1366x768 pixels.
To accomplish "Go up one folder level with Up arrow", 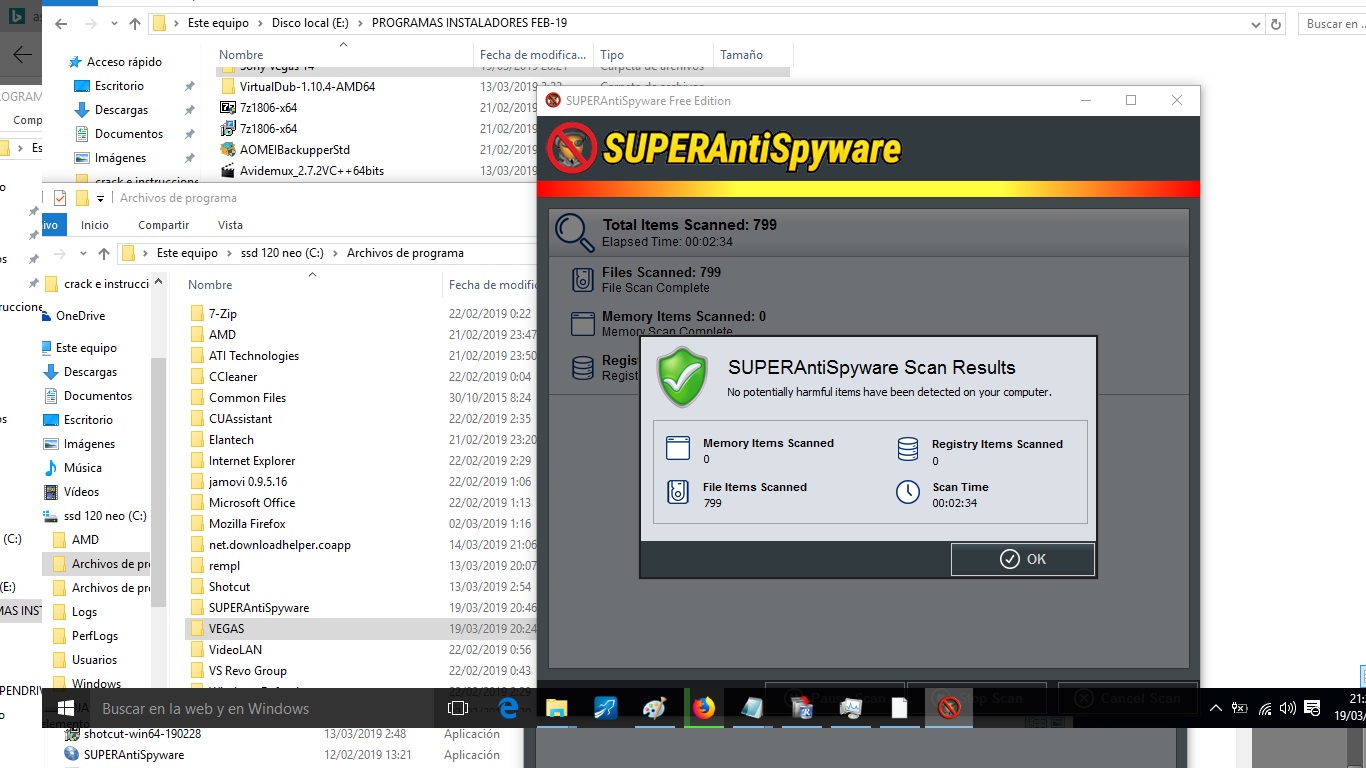I will tap(103, 254).
